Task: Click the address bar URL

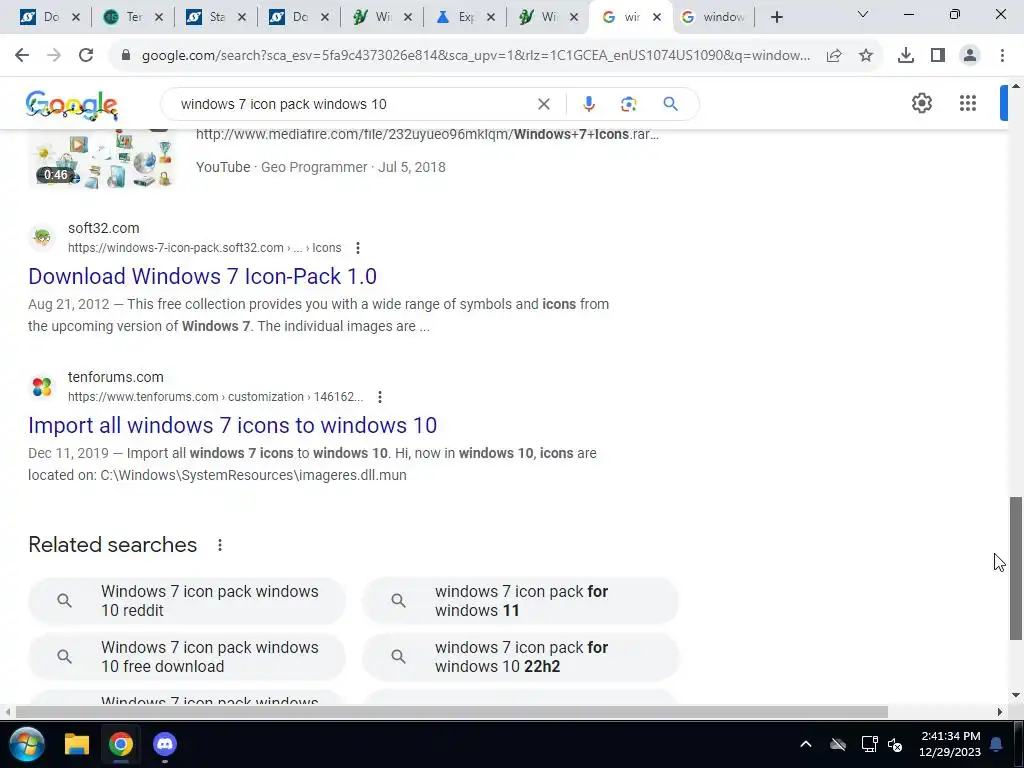Action: pos(475,56)
